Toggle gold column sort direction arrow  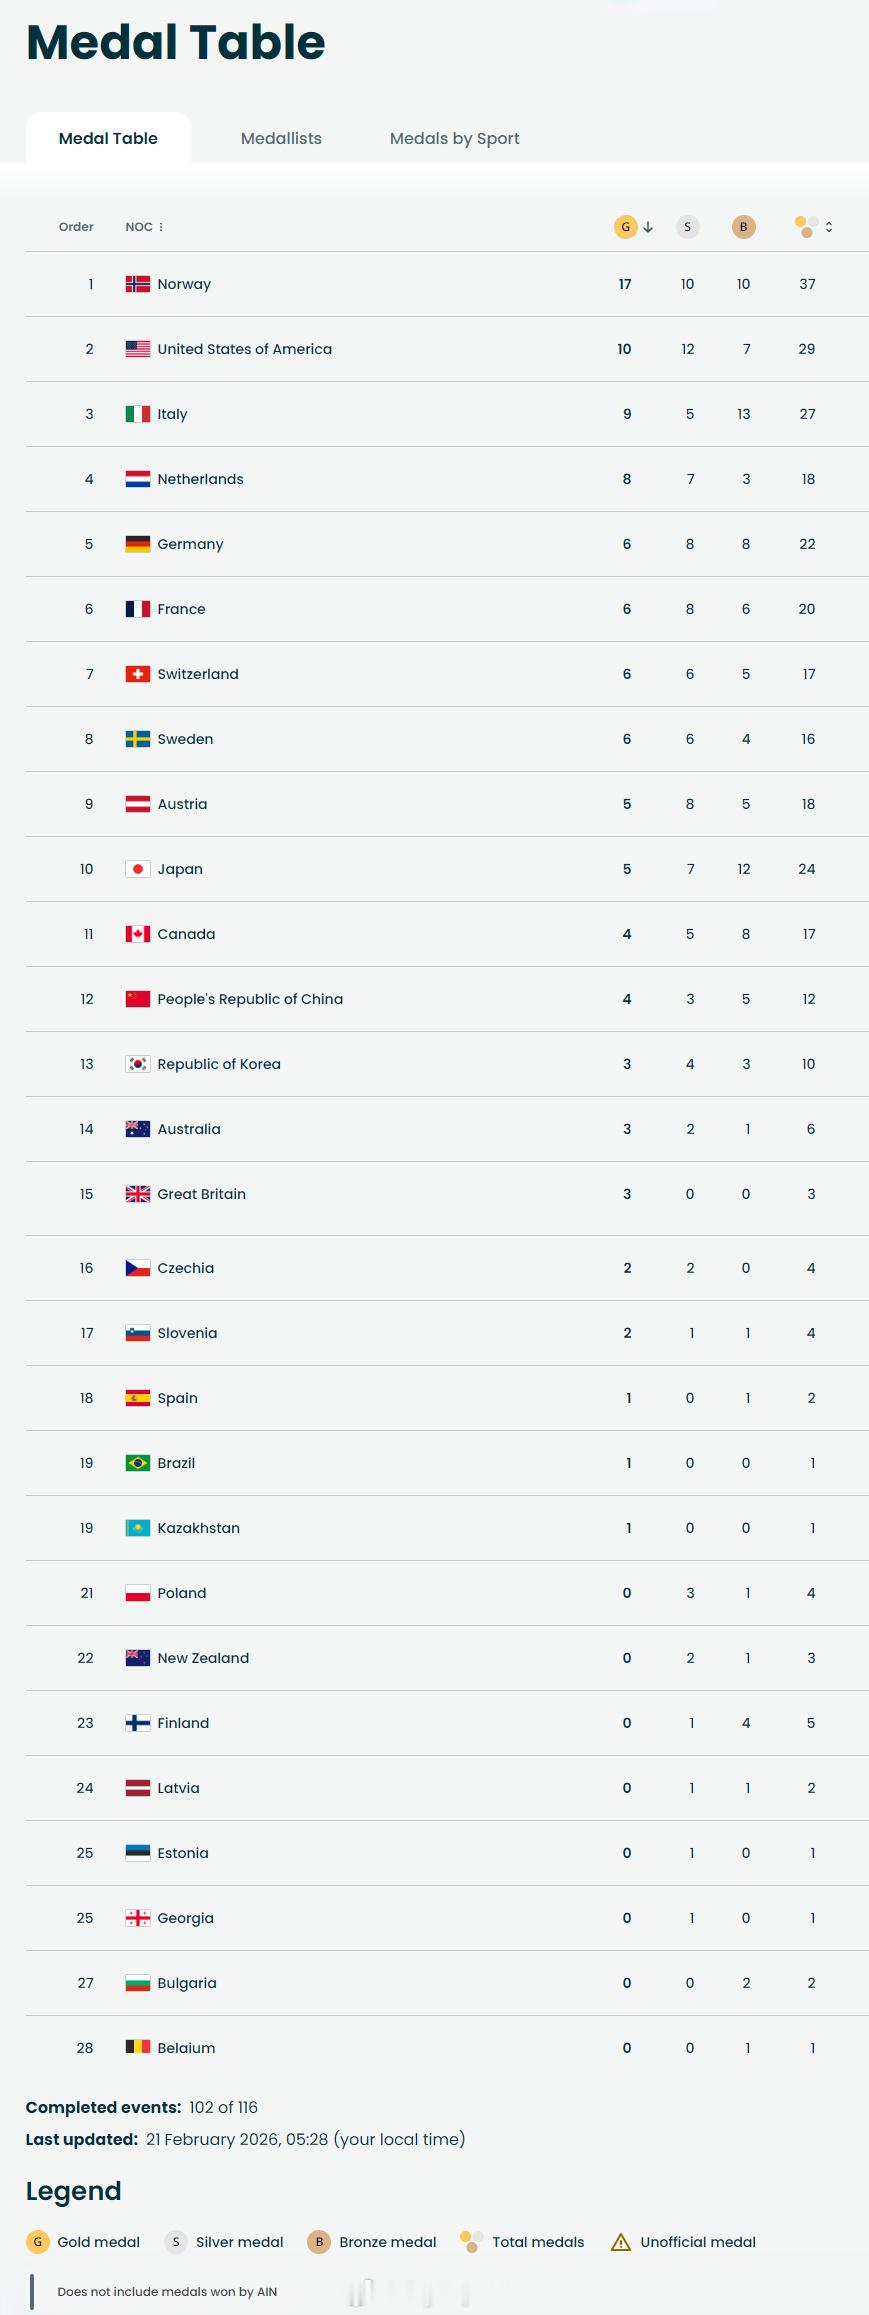648,227
